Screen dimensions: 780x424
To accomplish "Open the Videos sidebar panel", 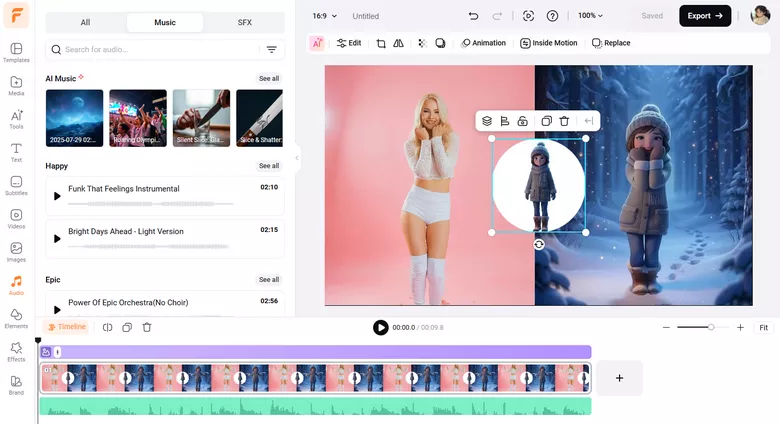I will click(16, 219).
